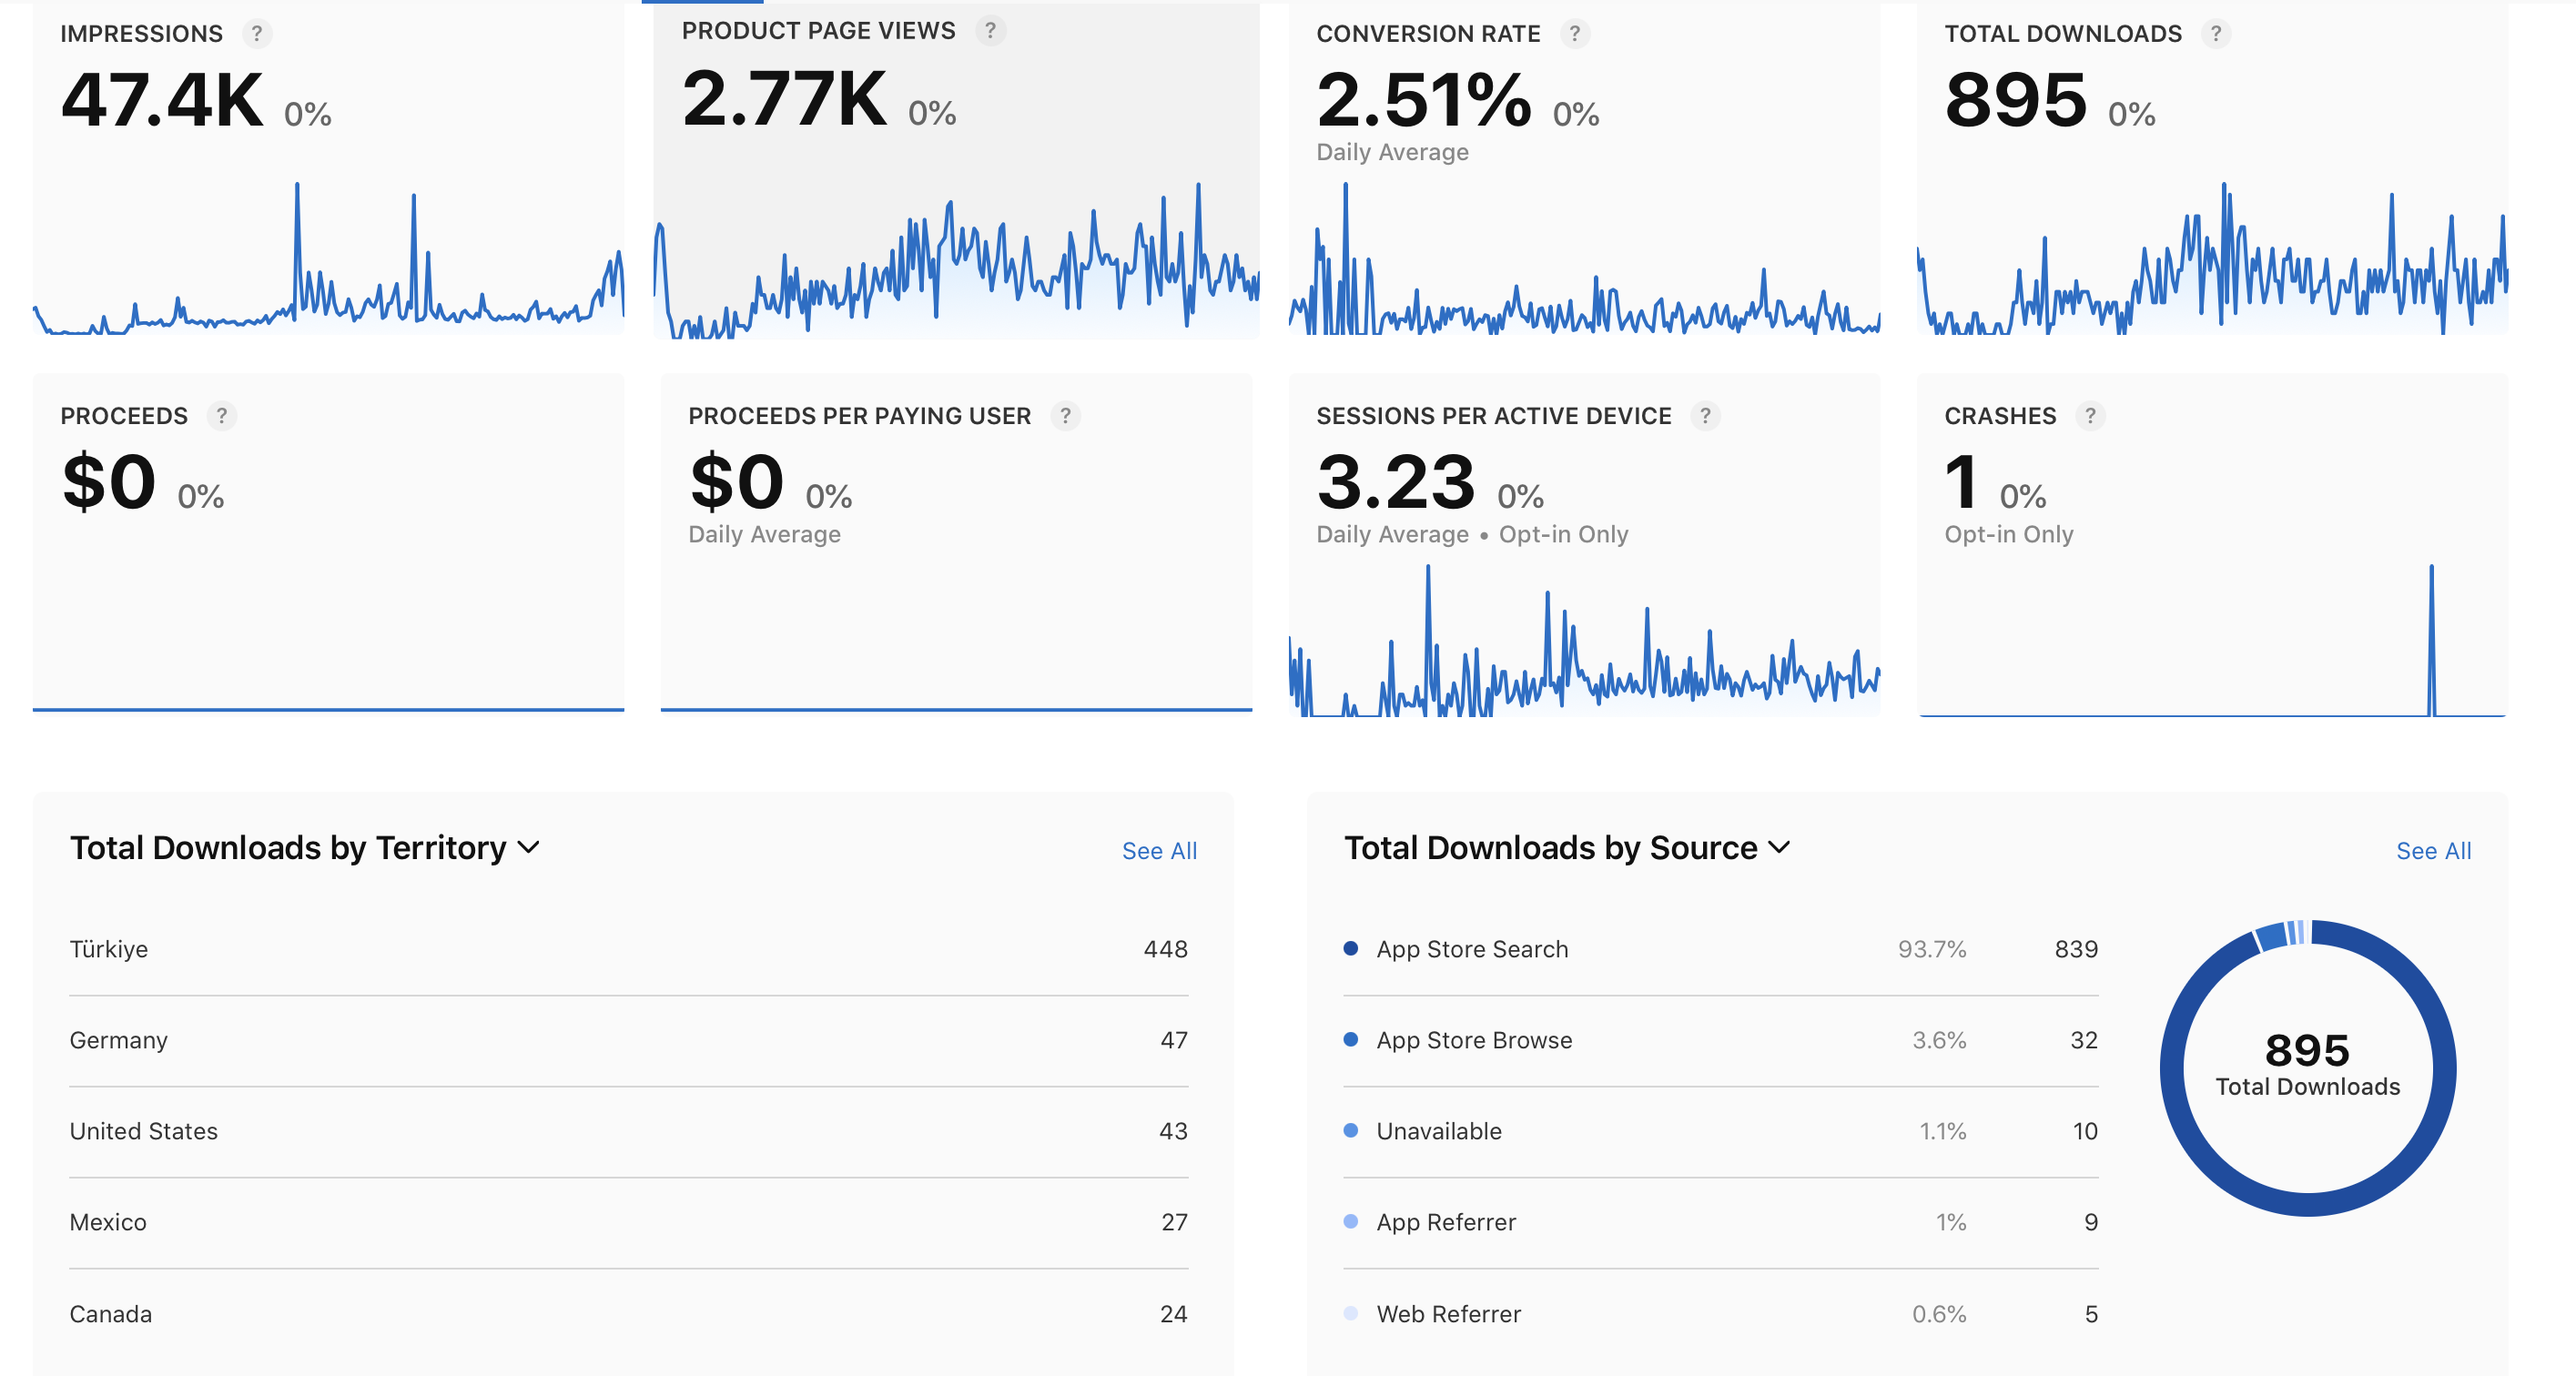Viewport: 2576px width, 1376px height.
Task: Click the 448 downloads count for Türkiye
Action: point(1165,949)
